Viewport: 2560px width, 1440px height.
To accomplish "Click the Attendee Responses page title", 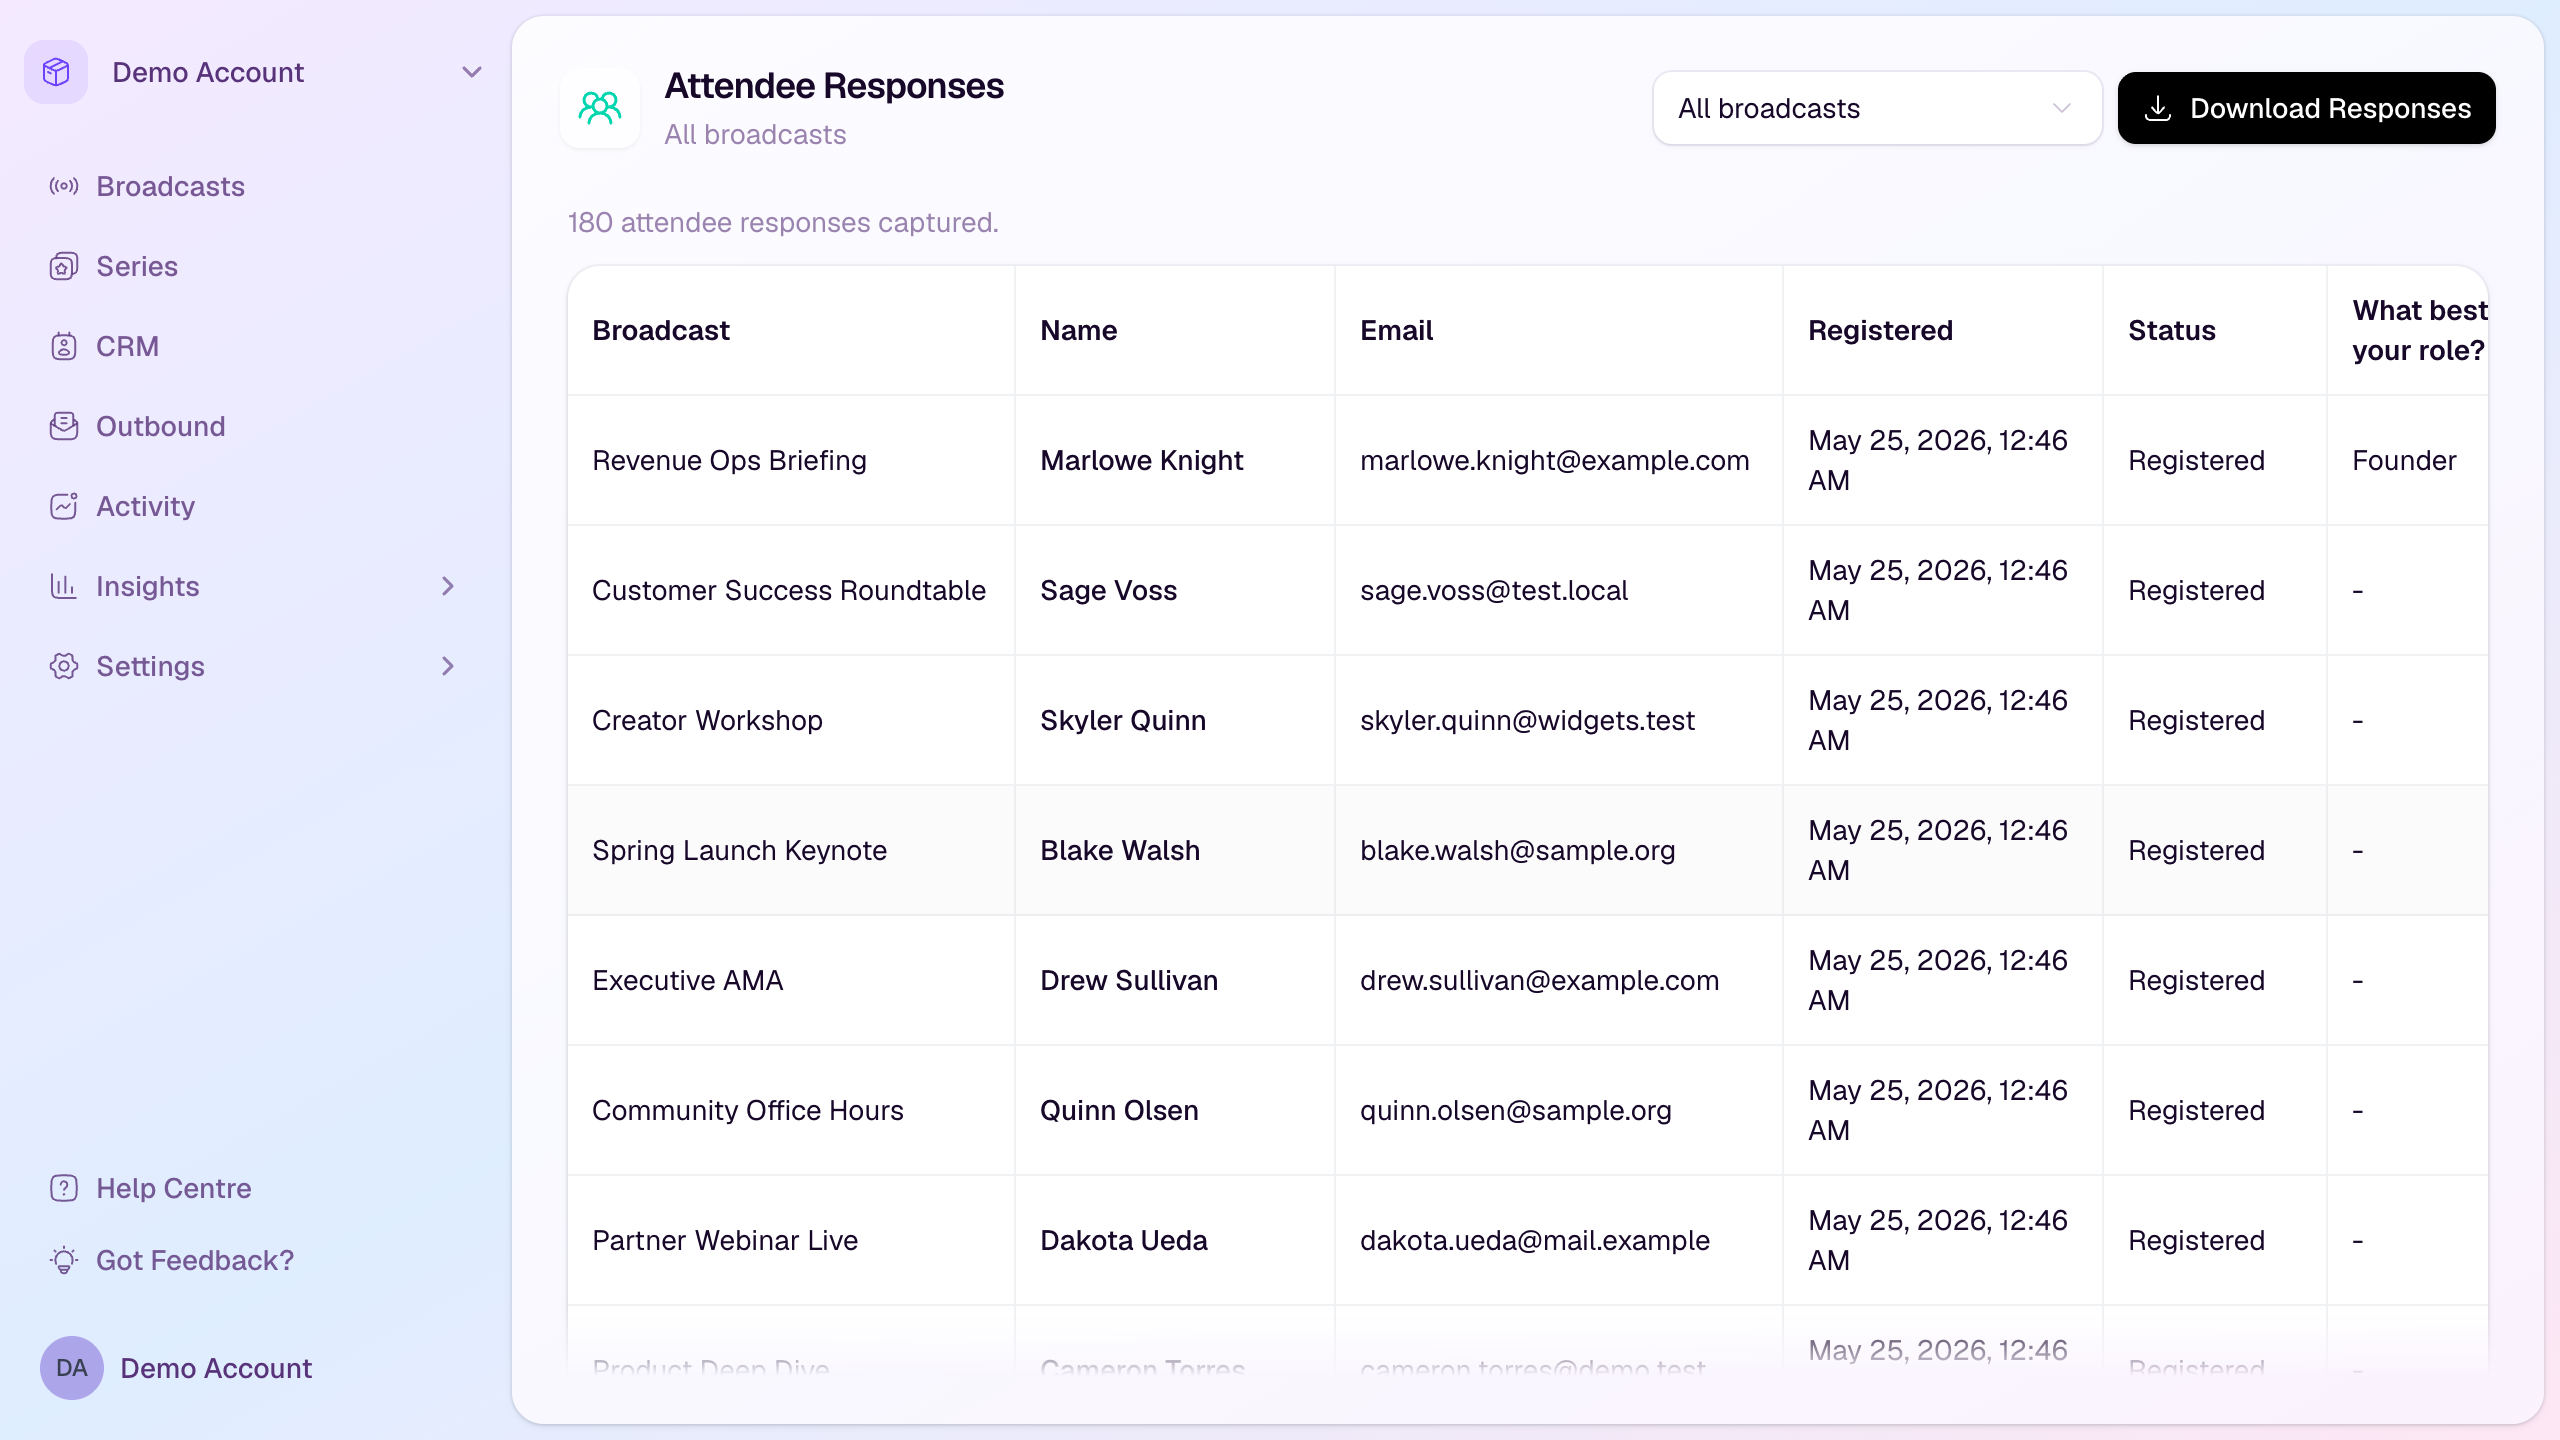I will 834,86.
